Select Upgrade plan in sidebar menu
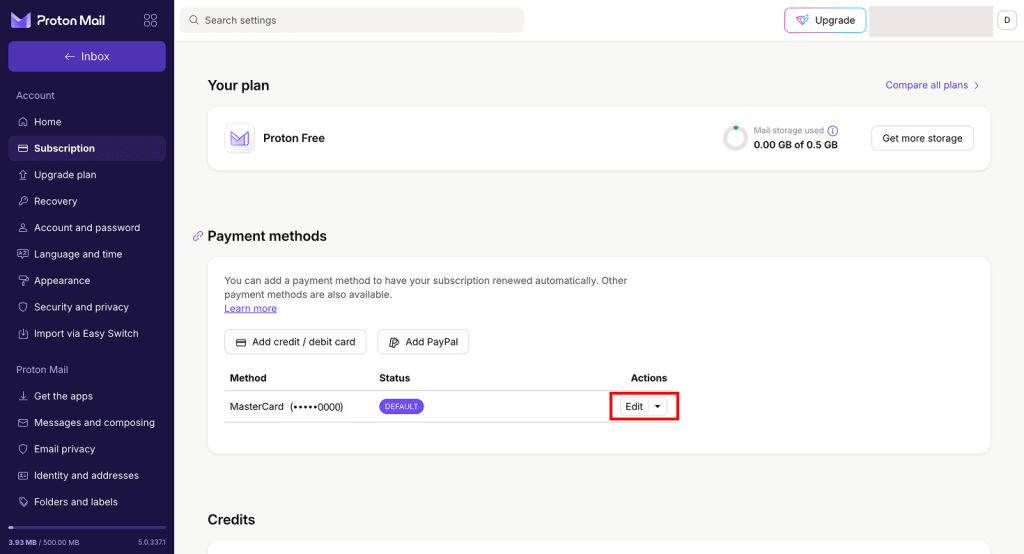The image size is (1024, 554). [x=65, y=175]
